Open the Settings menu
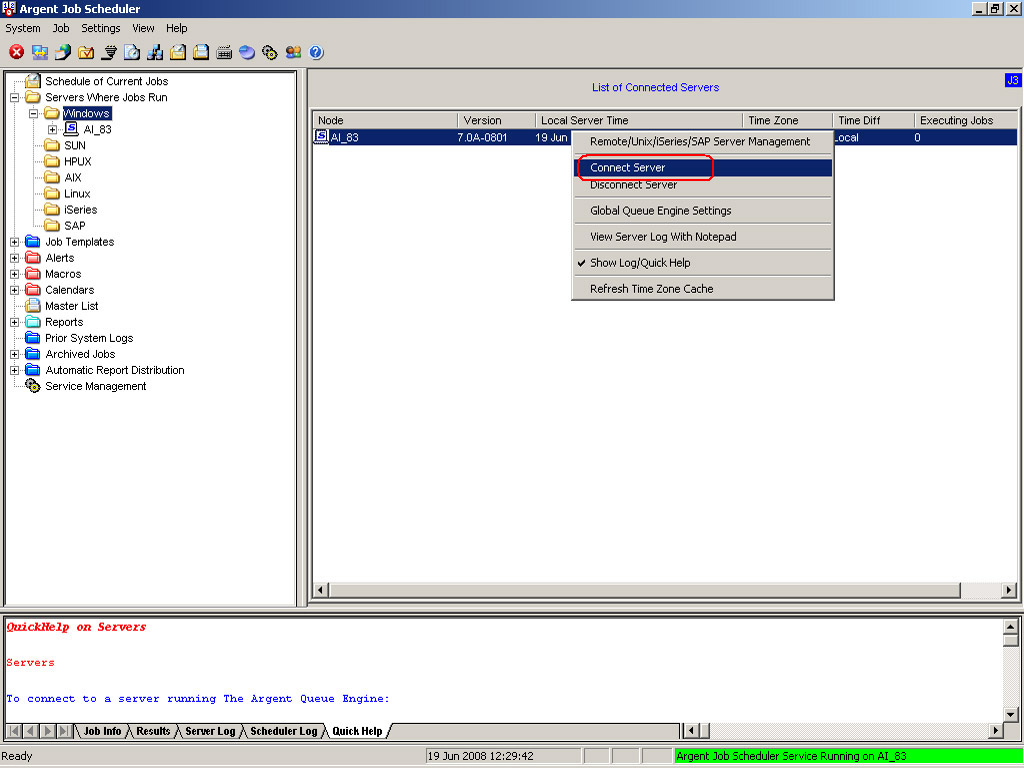The width and height of the screenshot is (1024, 768). tap(100, 28)
